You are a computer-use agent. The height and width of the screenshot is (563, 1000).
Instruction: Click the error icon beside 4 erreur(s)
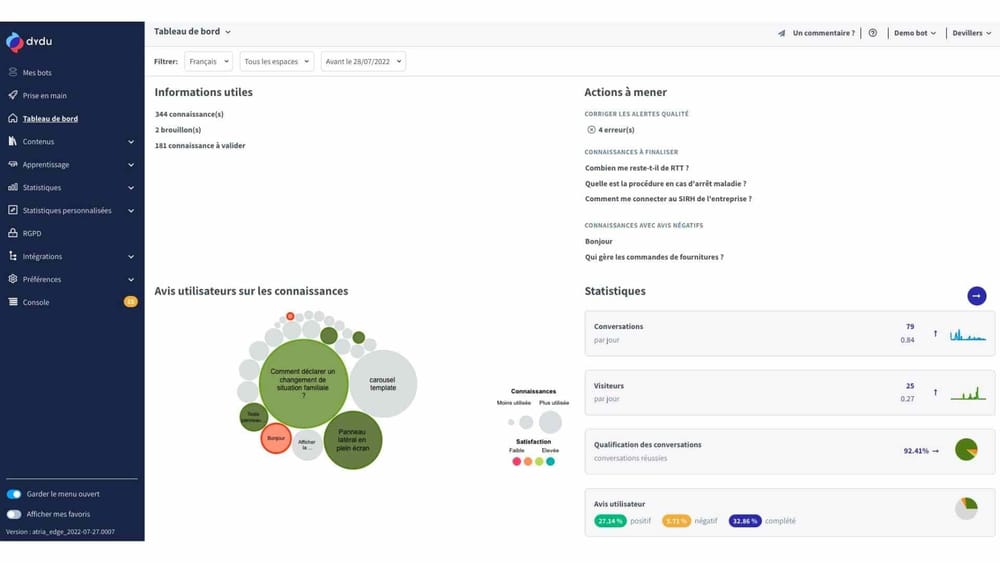point(591,130)
